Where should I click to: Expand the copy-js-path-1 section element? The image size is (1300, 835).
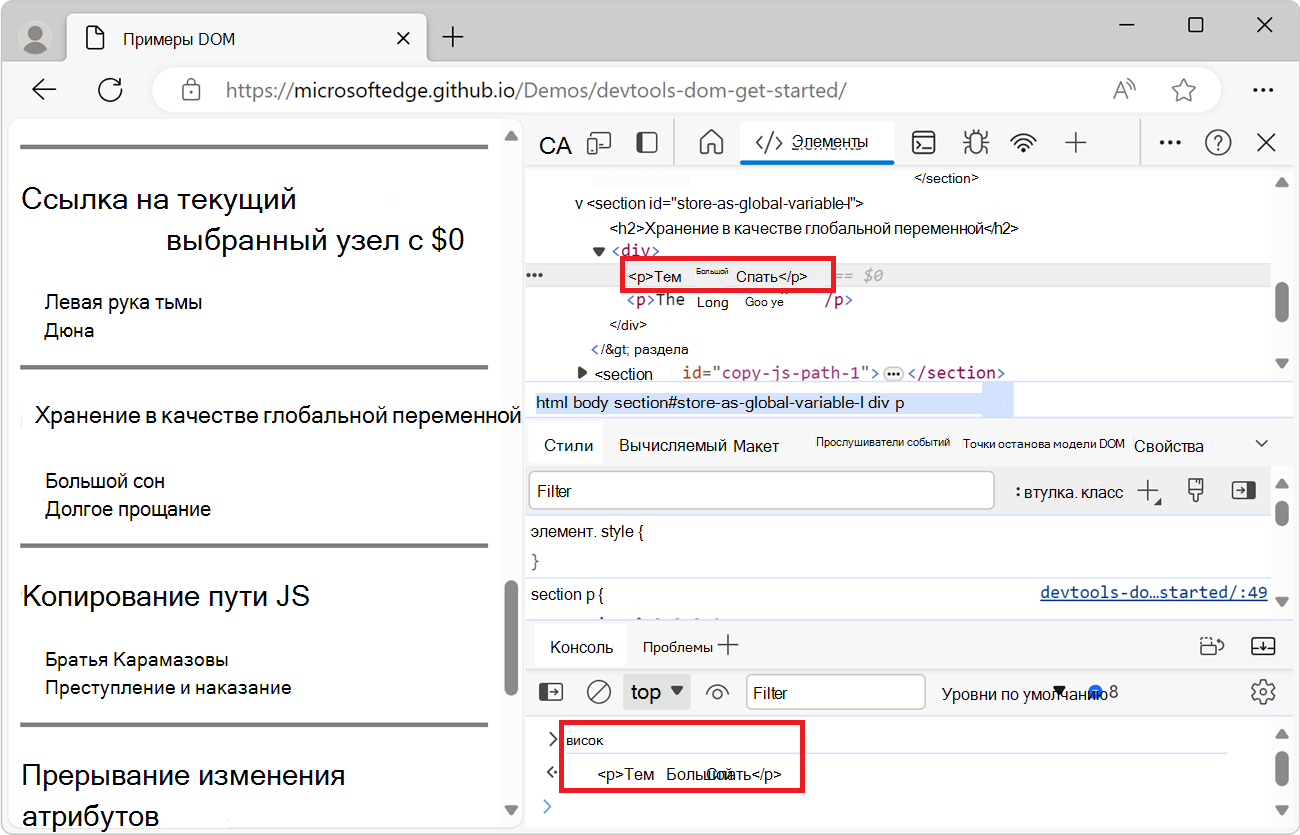(583, 373)
